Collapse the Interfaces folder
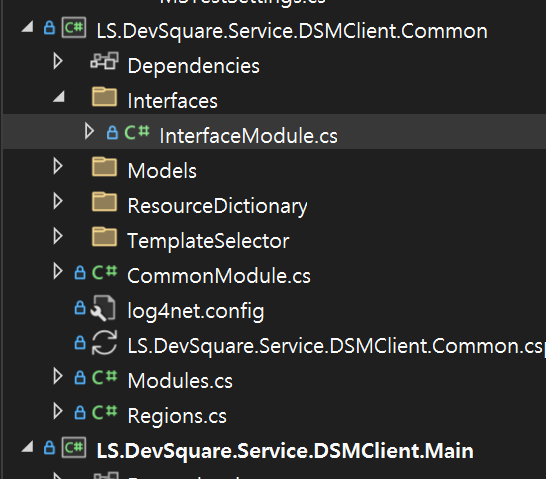Screen dimensions: 546x479 click(59, 96)
